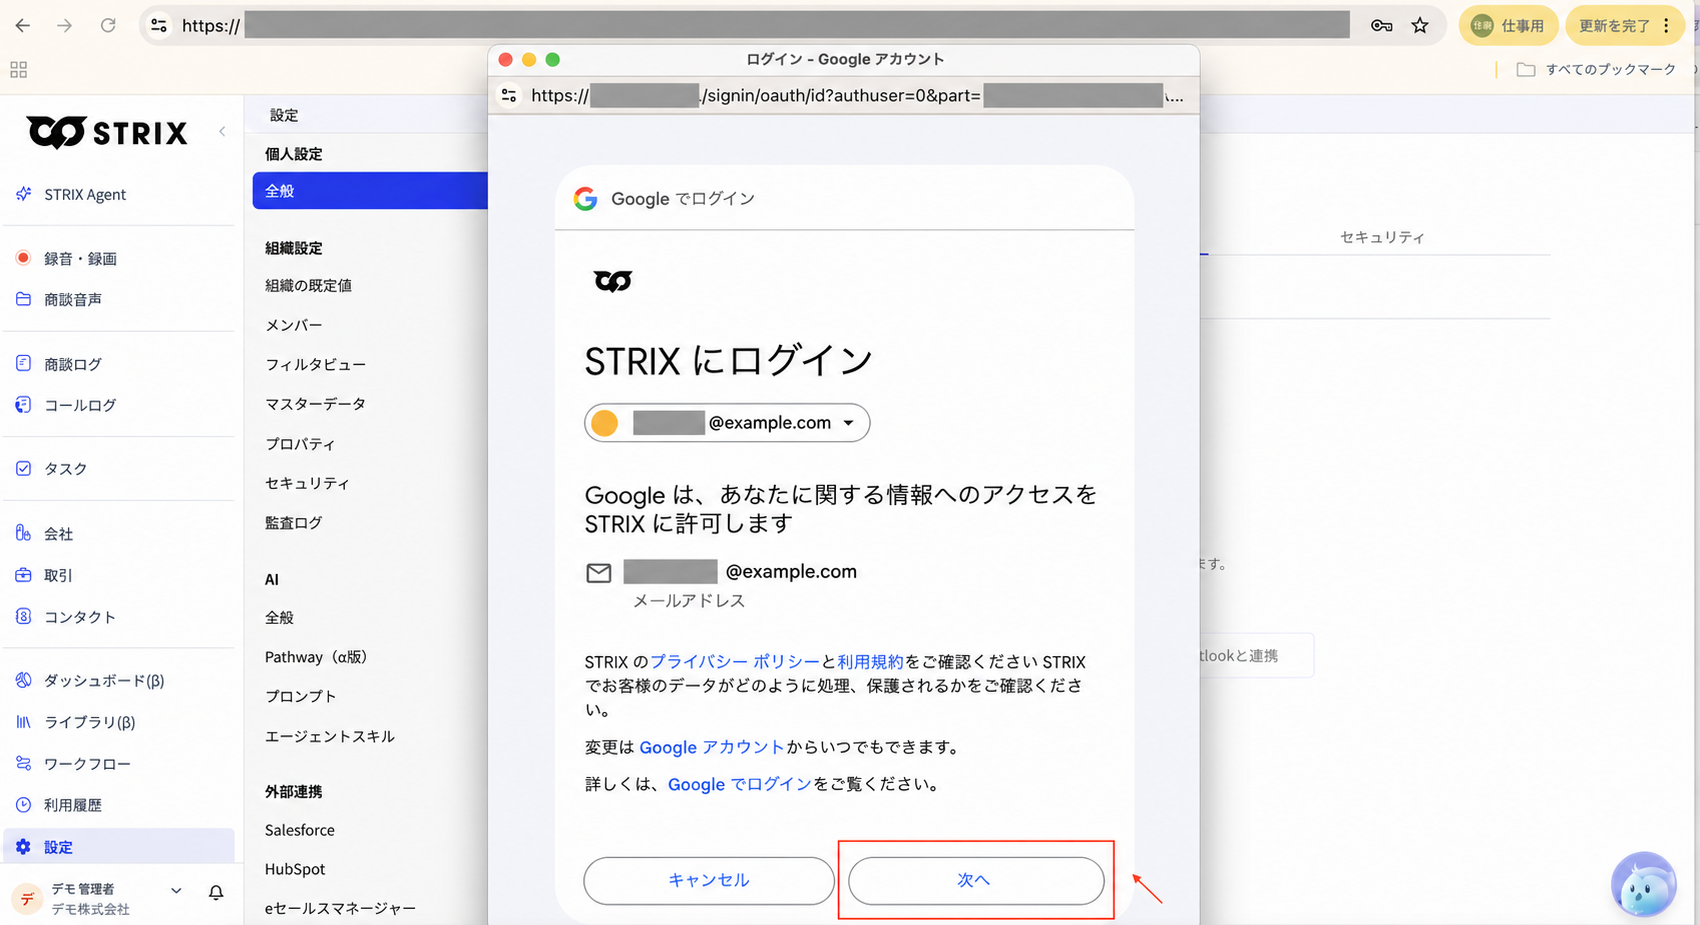
Task: Open メンバー settings
Action: pos(294,325)
